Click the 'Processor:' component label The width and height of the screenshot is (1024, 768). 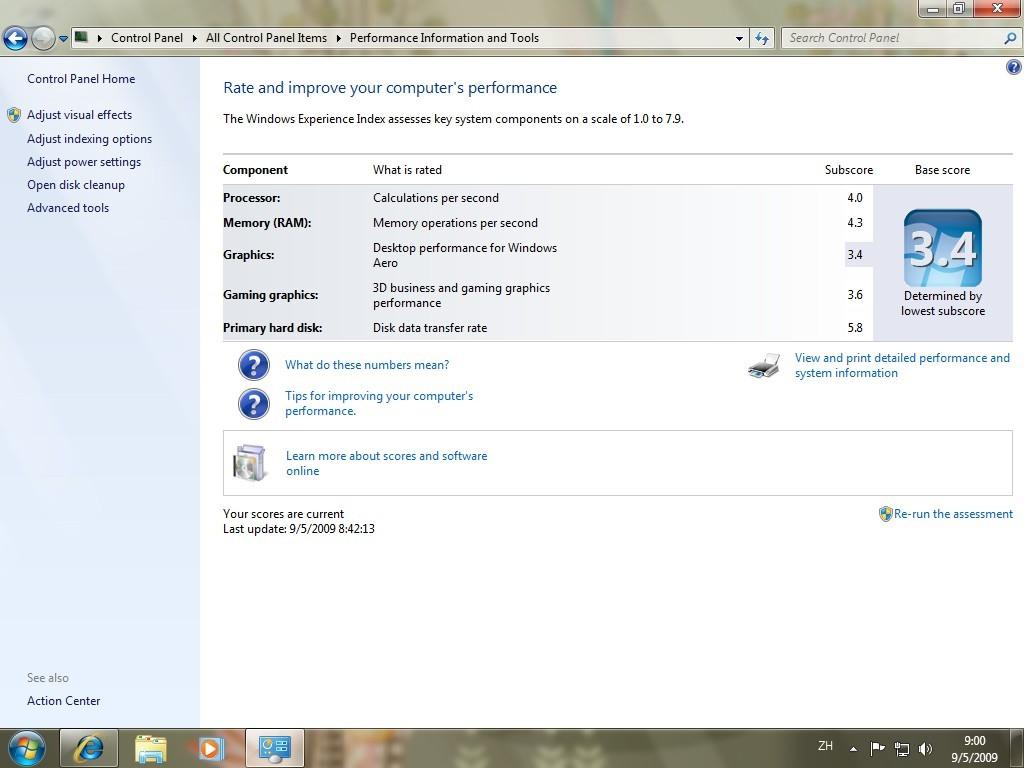251,198
